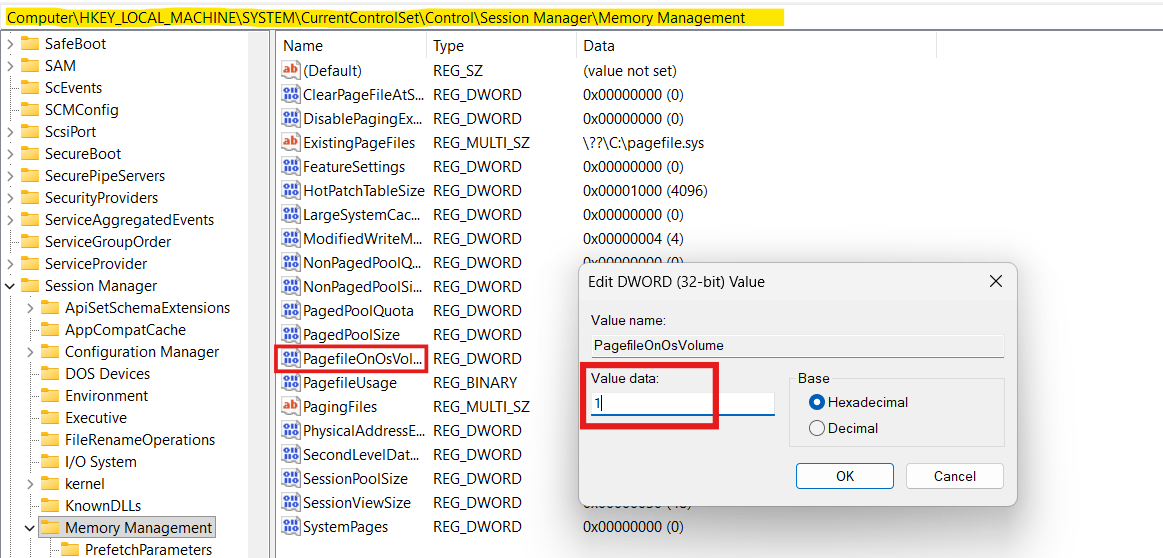Expand the kernel key
This screenshot has height=558, width=1163.
30,484
